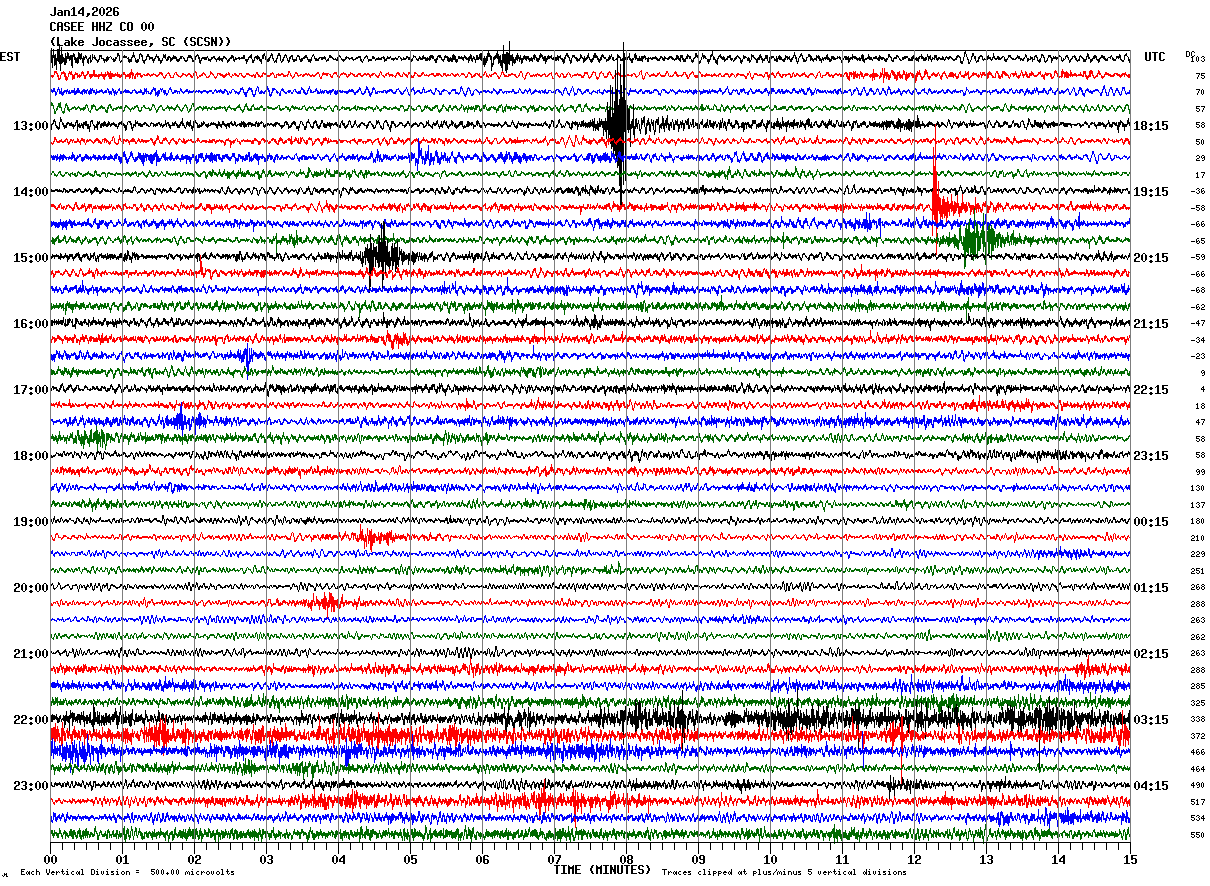The image size is (1210, 886).
Task: Click the Traces clipped at plus/minus 5 note
Action: tap(784, 872)
